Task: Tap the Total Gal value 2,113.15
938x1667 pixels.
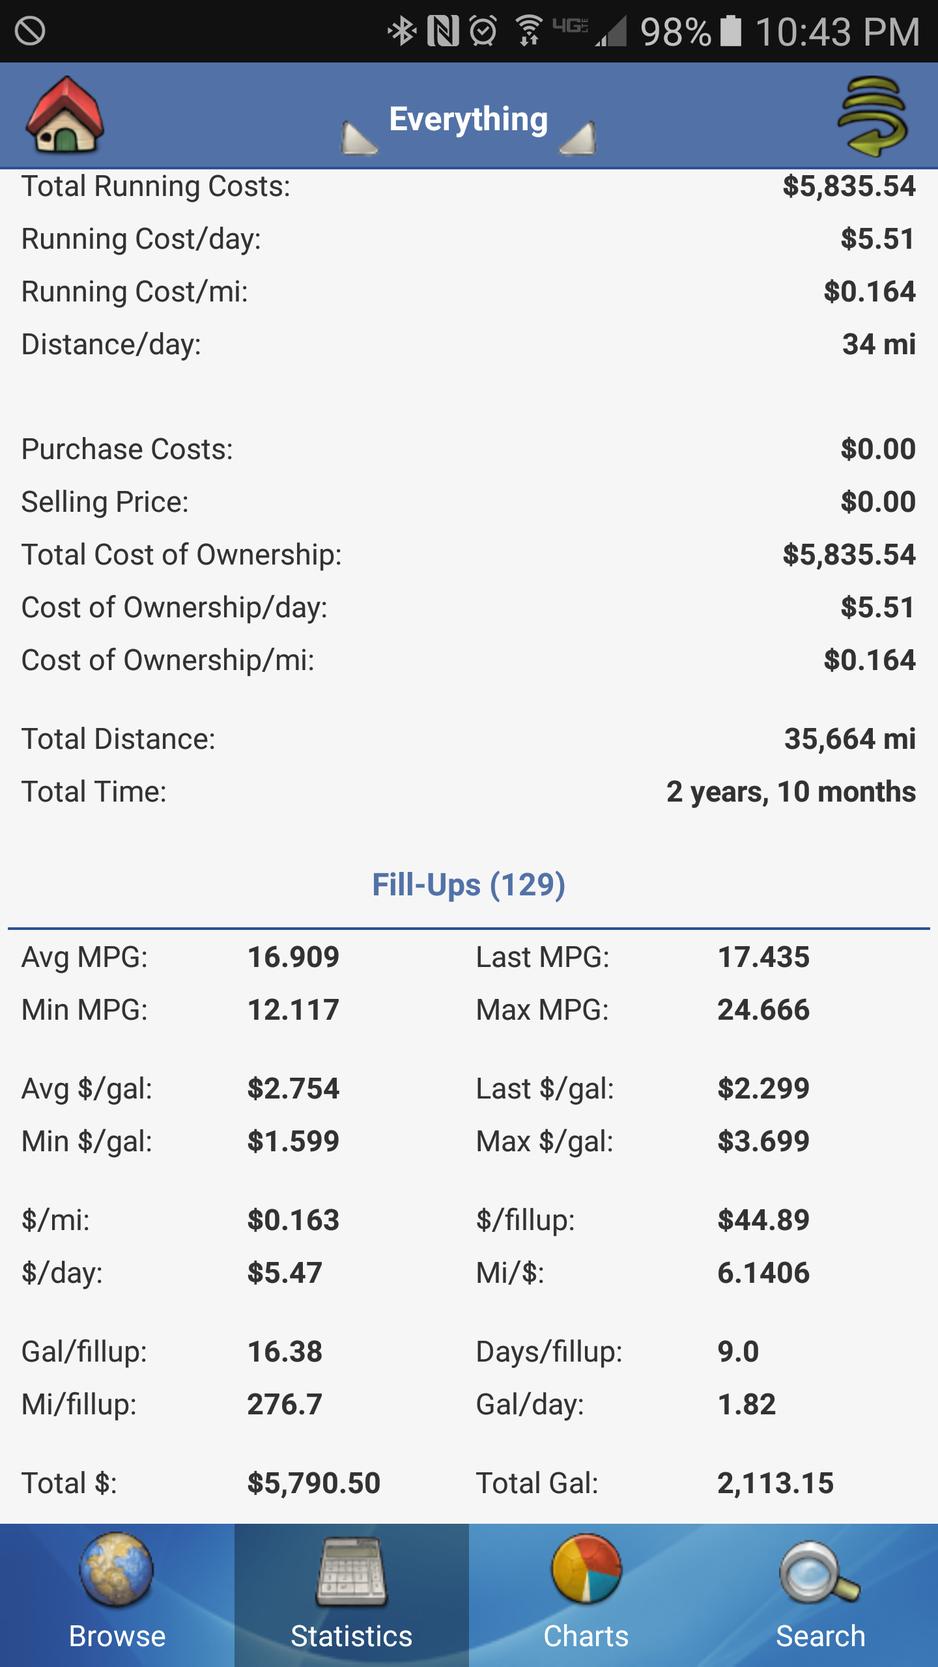Action: coord(775,1483)
